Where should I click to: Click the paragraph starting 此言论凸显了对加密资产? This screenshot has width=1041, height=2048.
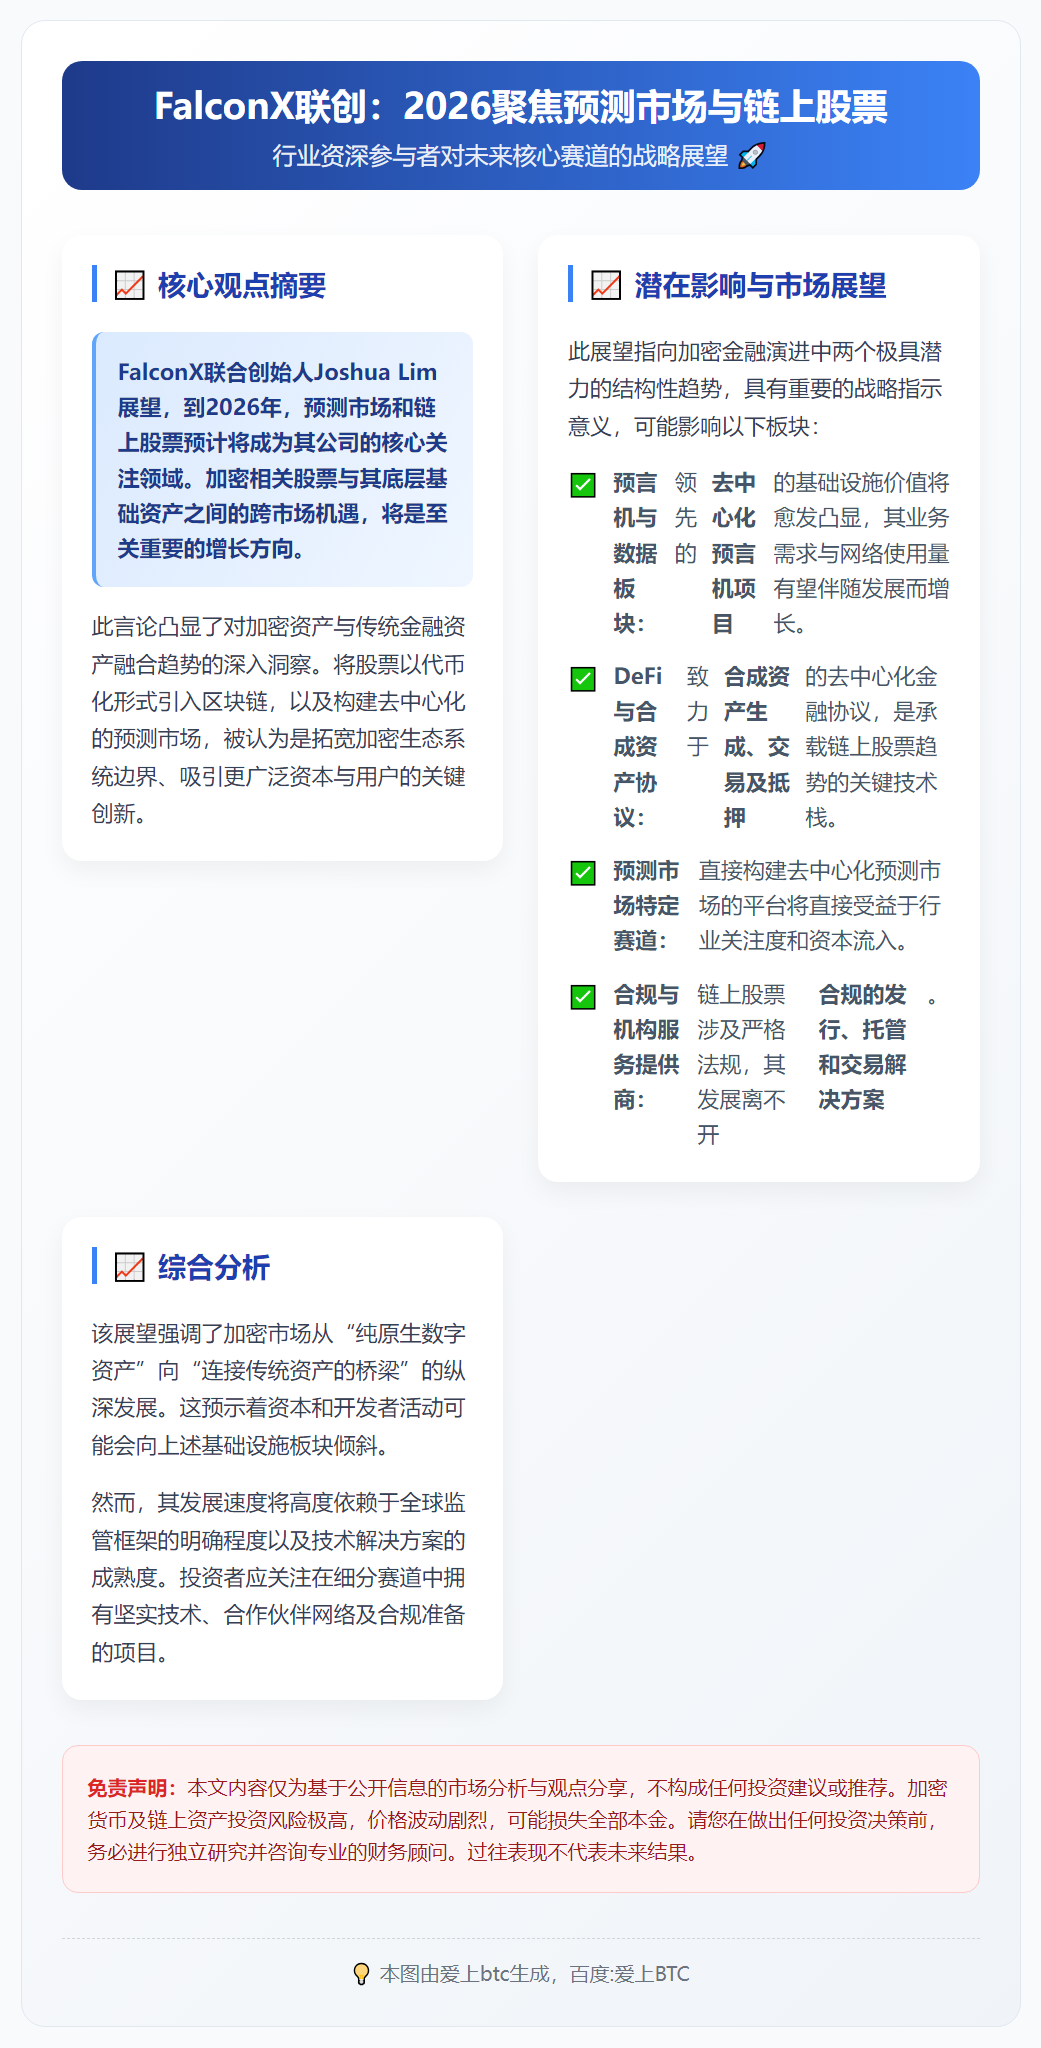pyautogui.click(x=279, y=720)
